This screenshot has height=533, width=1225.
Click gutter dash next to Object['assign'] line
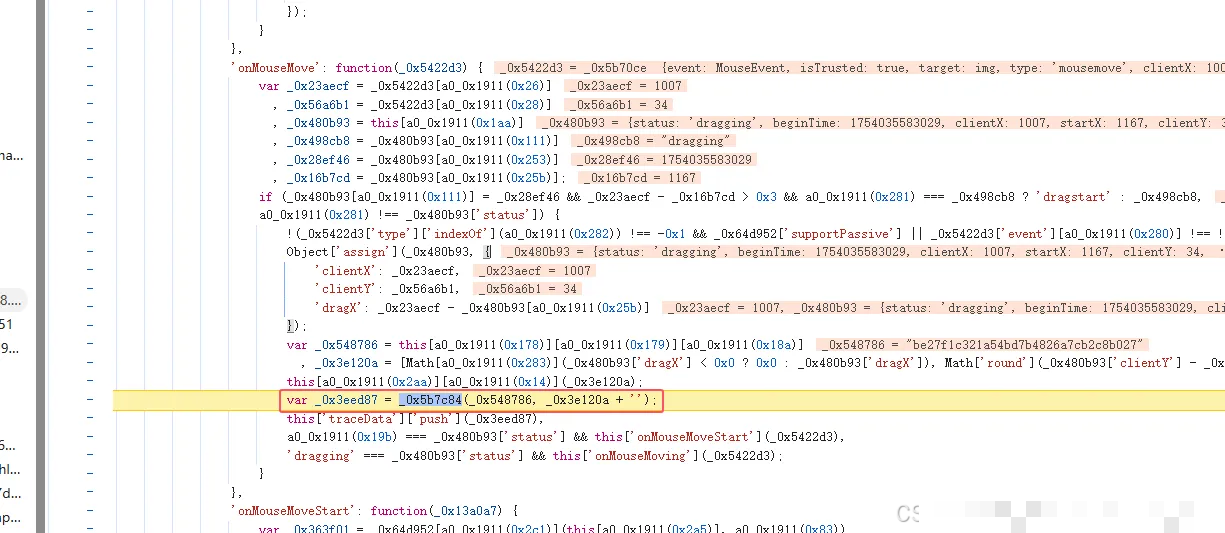click(90, 252)
